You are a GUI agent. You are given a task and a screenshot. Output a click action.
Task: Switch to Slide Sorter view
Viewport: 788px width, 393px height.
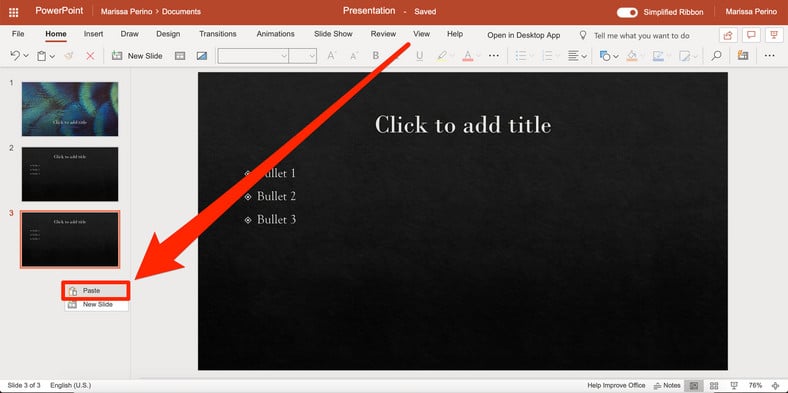(x=714, y=385)
